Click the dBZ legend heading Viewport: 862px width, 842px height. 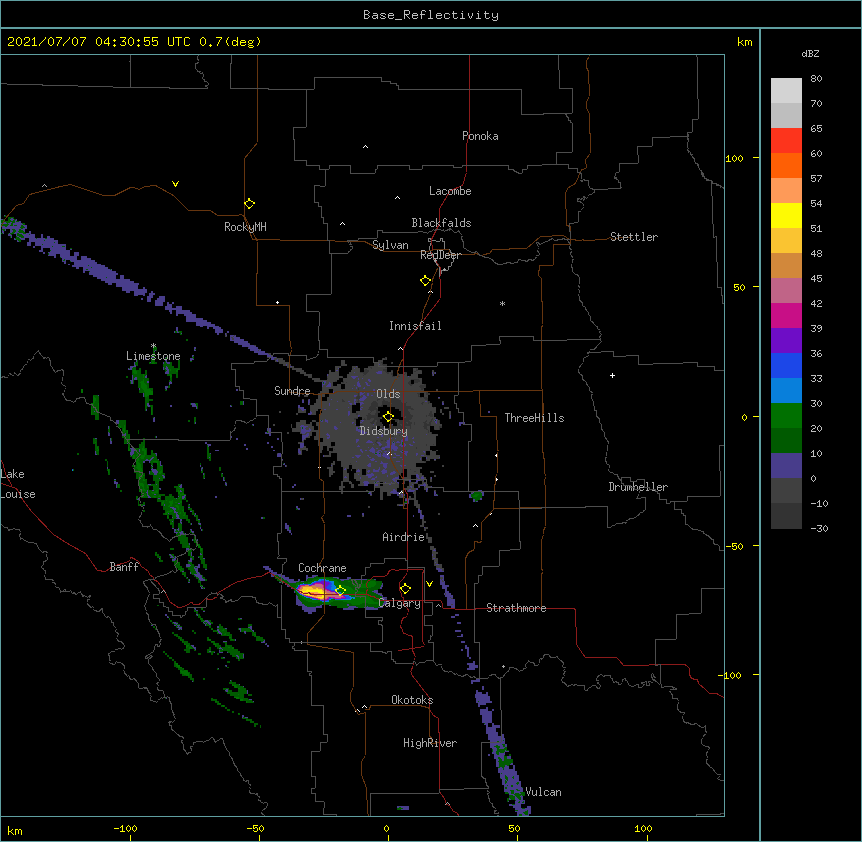point(810,53)
